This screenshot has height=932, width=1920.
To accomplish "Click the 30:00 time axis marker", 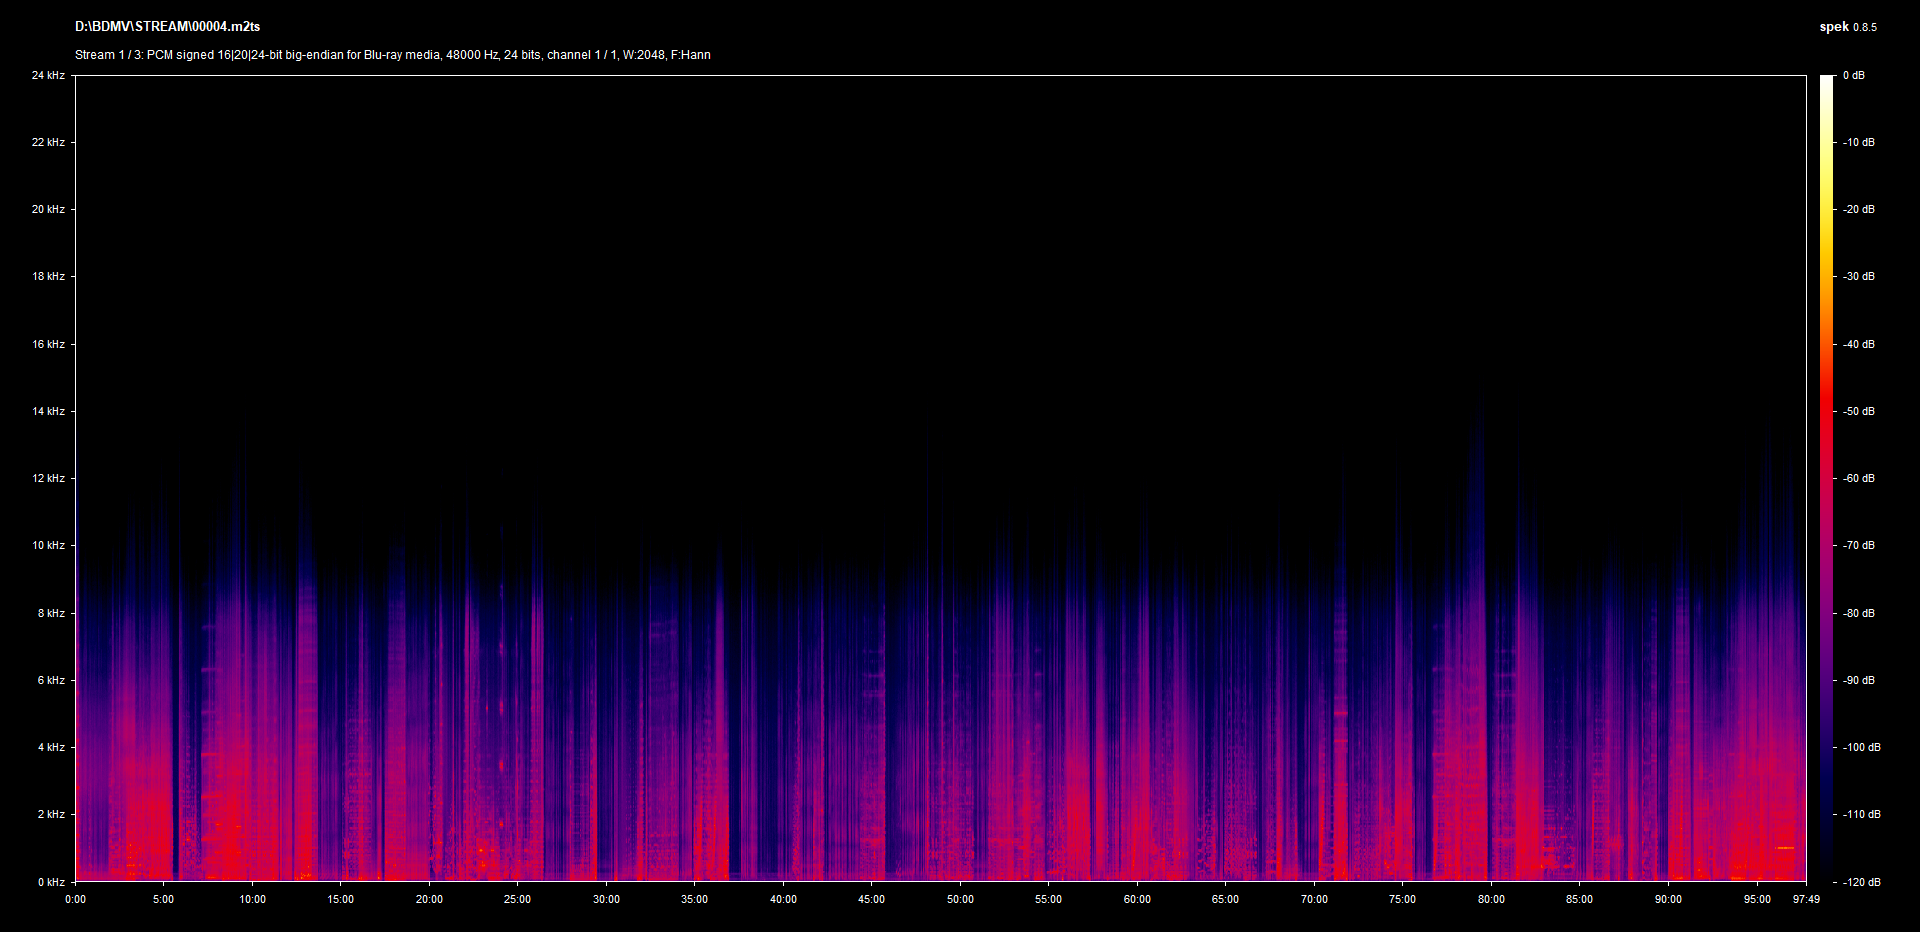I will (x=606, y=899).
